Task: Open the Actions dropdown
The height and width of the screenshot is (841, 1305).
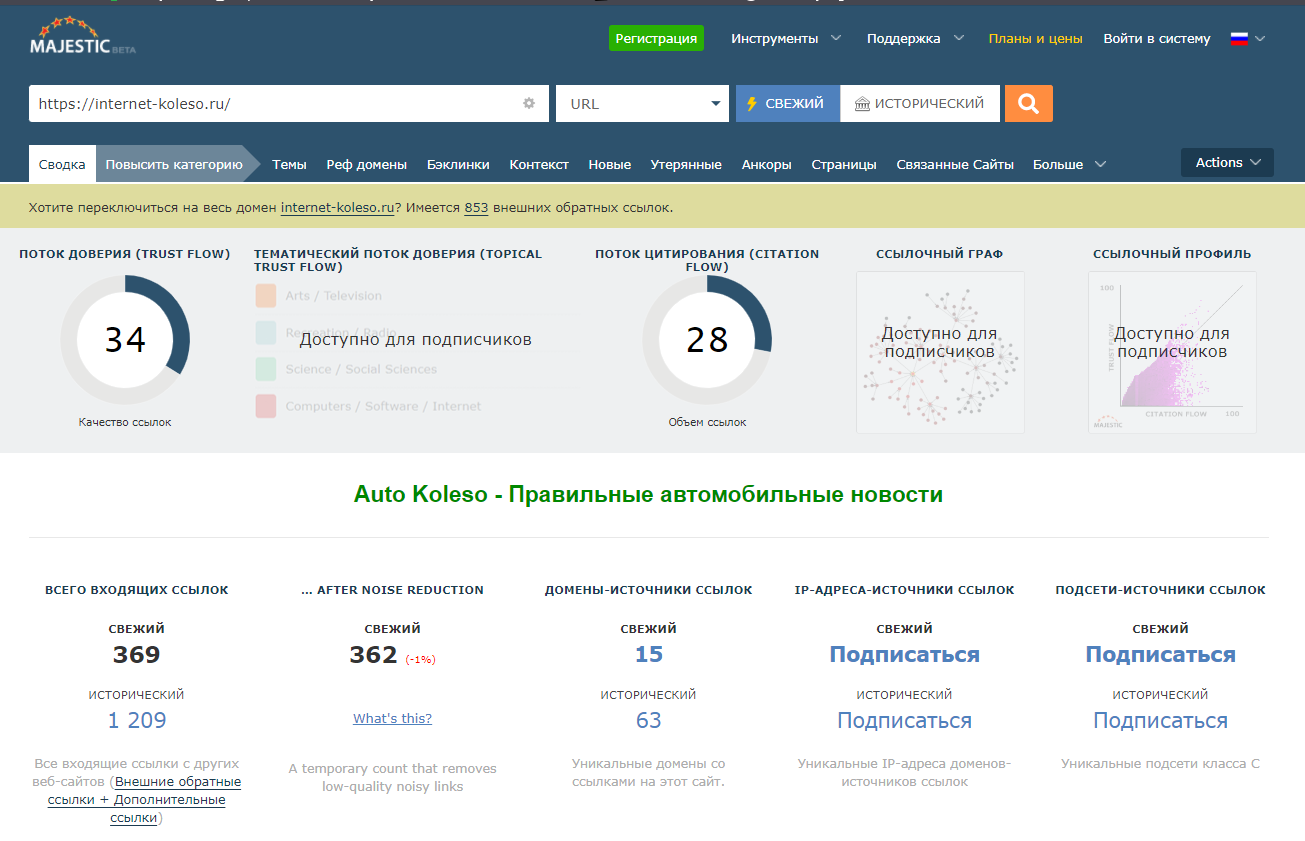Action: point(1227,163)
